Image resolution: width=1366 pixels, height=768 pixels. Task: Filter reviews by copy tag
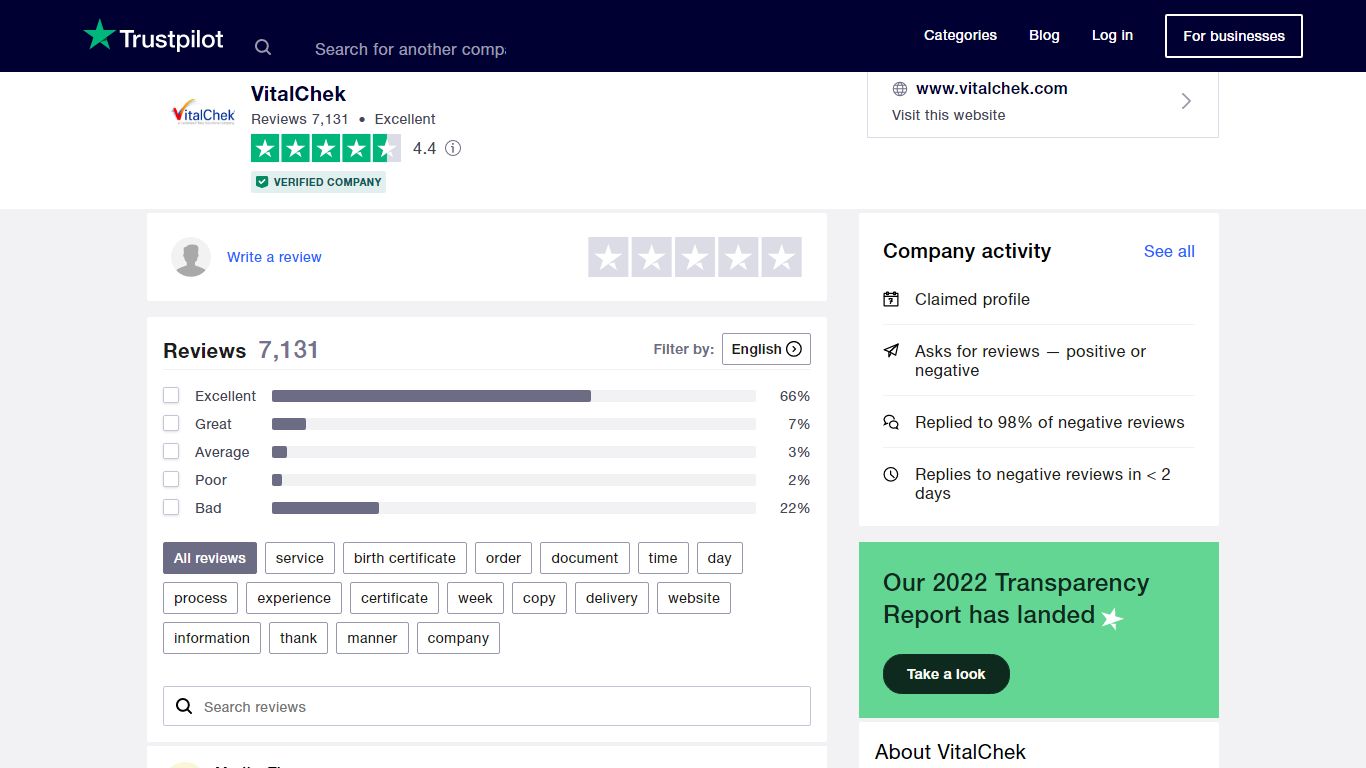[539, 598]
